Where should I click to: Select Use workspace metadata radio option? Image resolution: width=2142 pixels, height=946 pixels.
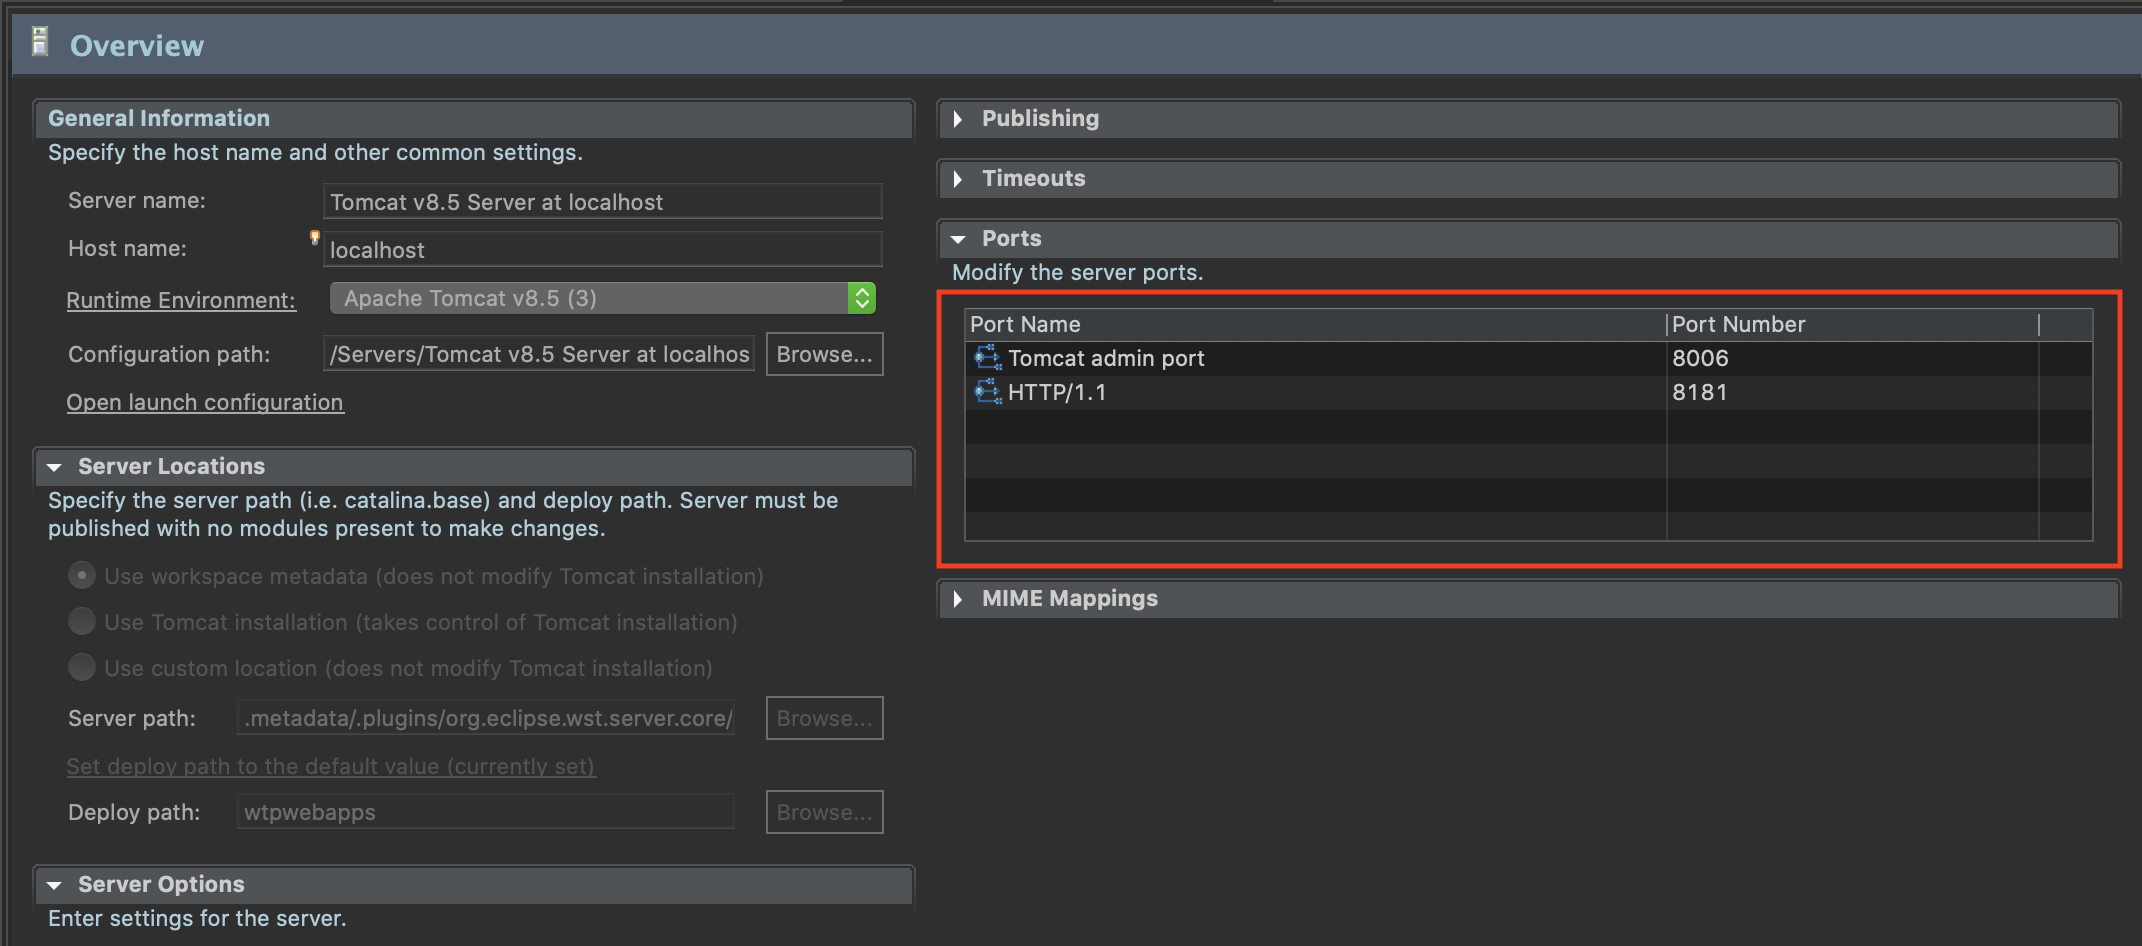pos(82,576)
